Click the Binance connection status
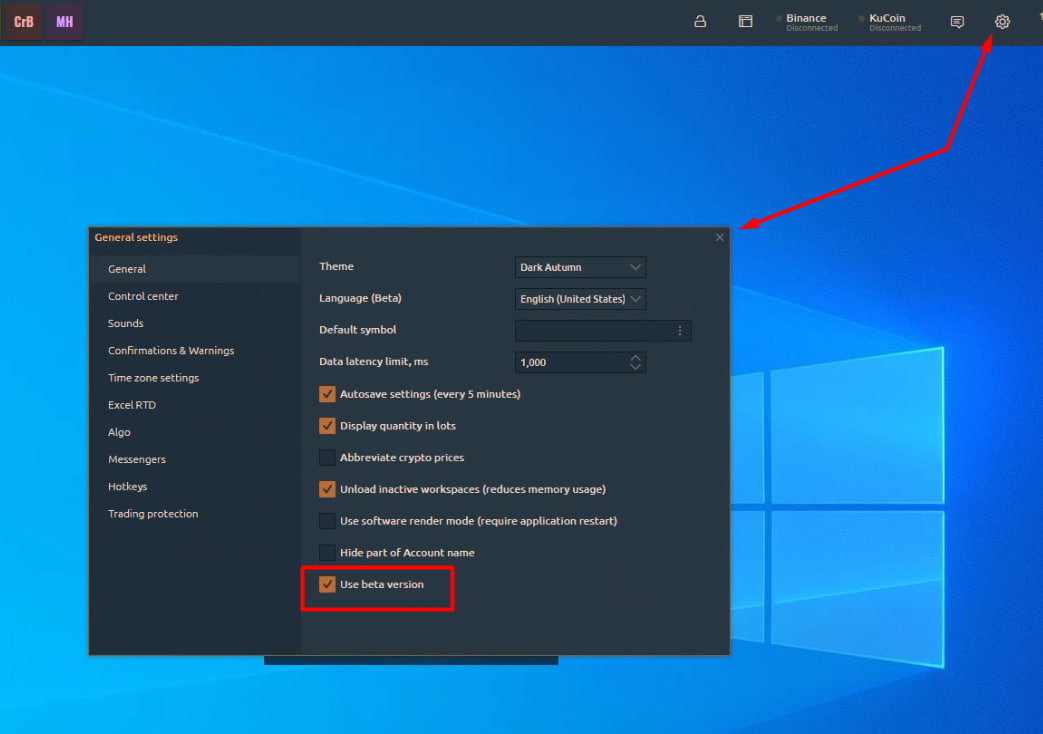Screen dimensions: 1043x734 coord(806,22)
